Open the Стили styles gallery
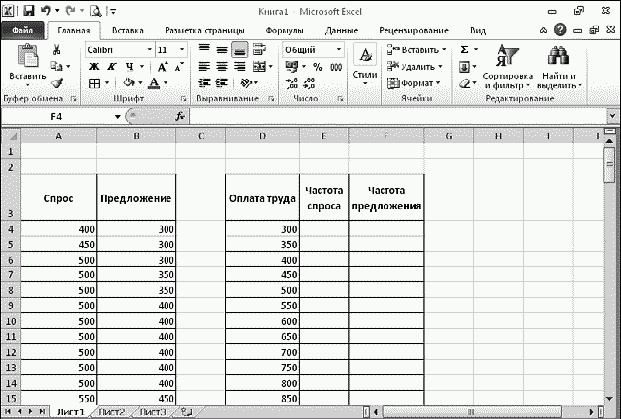Viewport: 621px width, 419px height. [365, 65]
